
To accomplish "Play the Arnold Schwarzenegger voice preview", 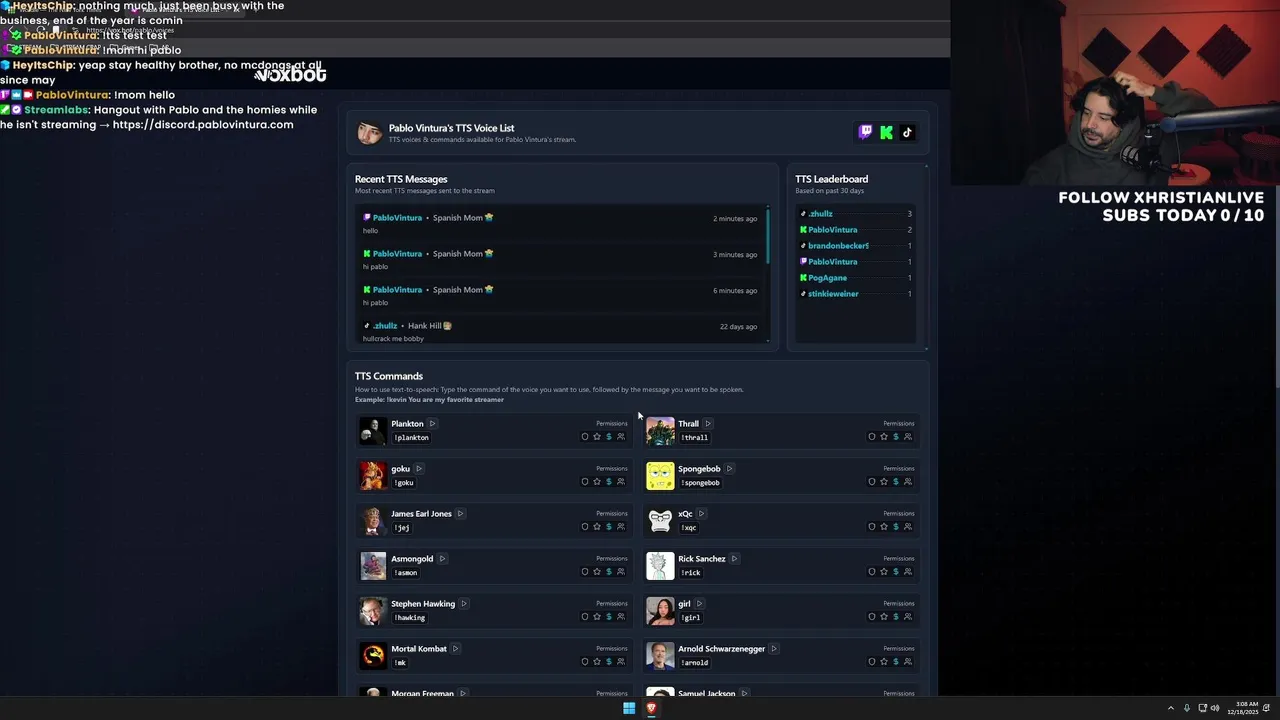I will pos(773,649).
